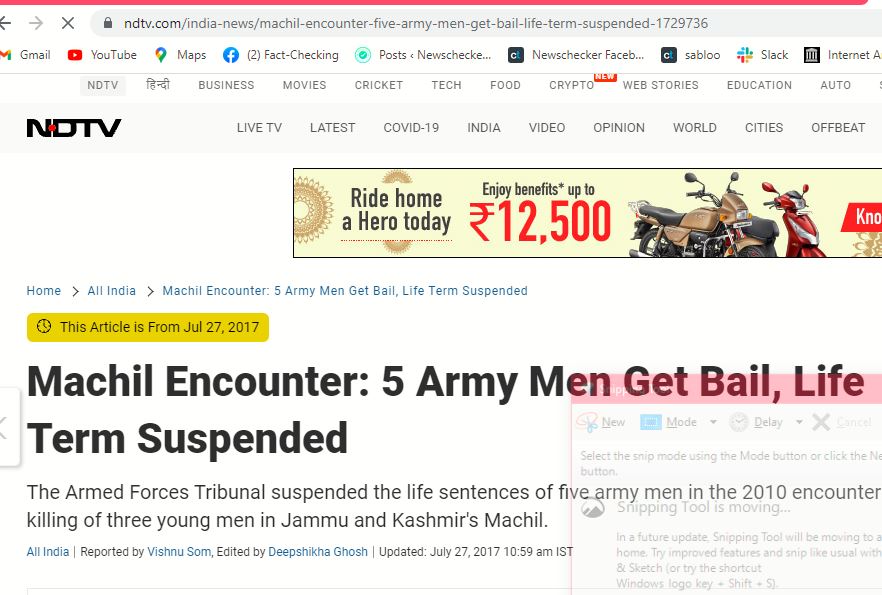
Task: Open the sabloo bookmark
Action: 691,55
